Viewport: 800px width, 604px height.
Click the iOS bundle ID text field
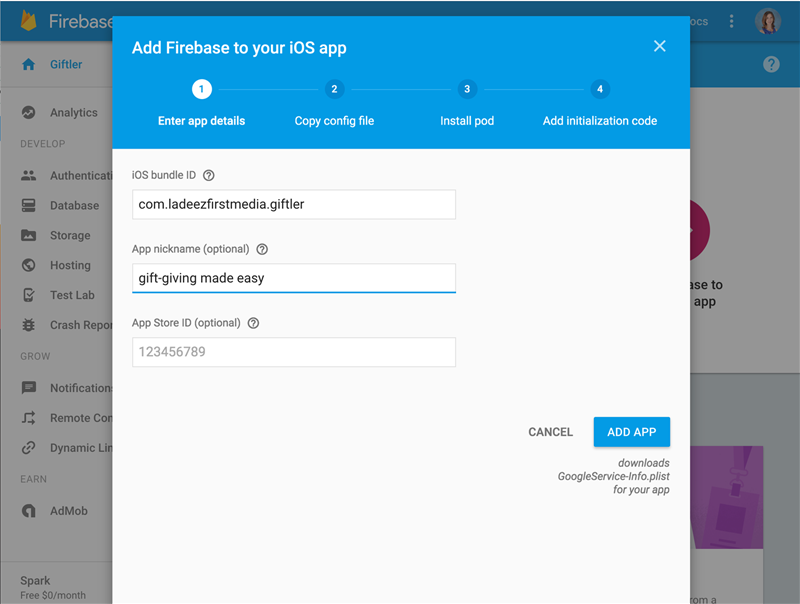click(x=294, y=204)
